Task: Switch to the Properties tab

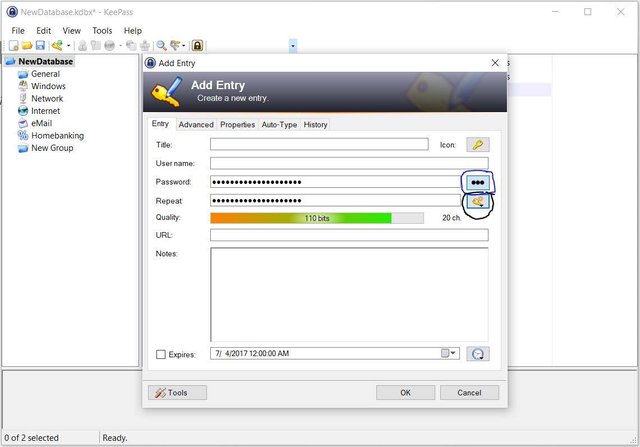Action: coord(238,125)
